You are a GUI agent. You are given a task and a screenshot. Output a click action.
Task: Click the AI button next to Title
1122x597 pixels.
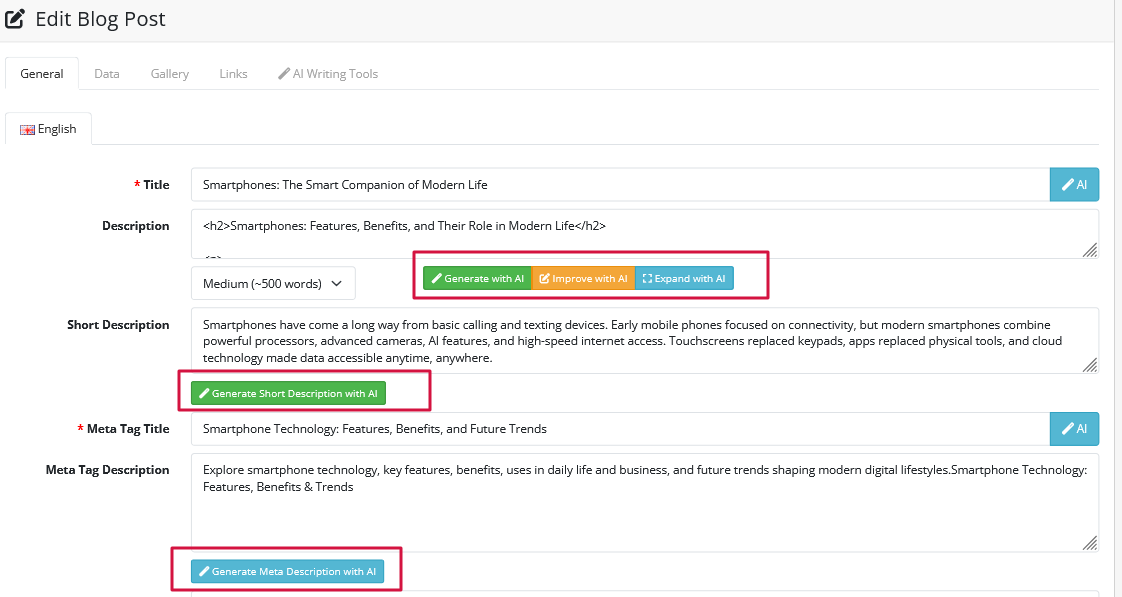(1074, 185)
